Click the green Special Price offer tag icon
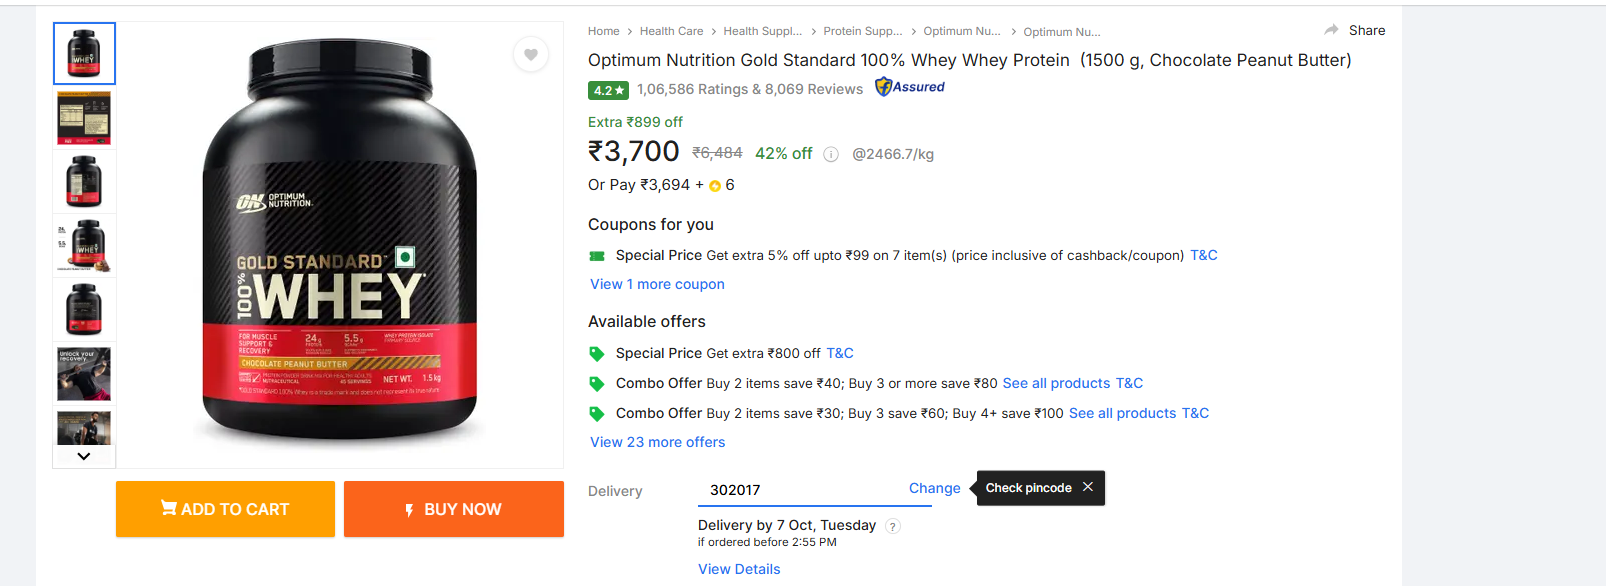 tap(597, 353)
